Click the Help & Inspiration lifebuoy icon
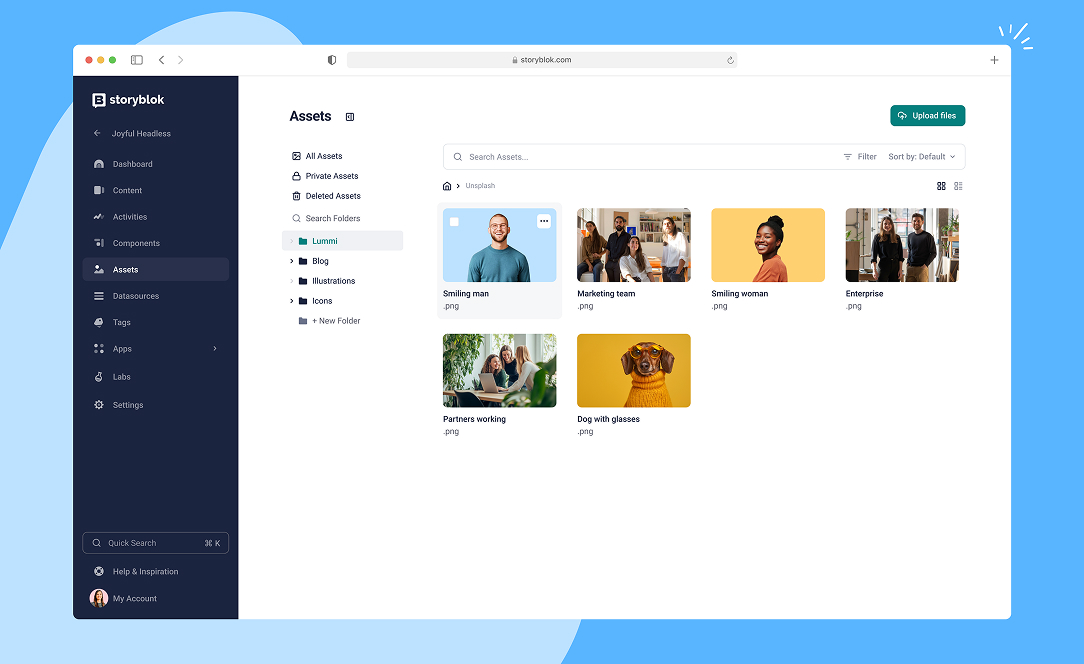The image size is (1084, 664). point(99,571)
